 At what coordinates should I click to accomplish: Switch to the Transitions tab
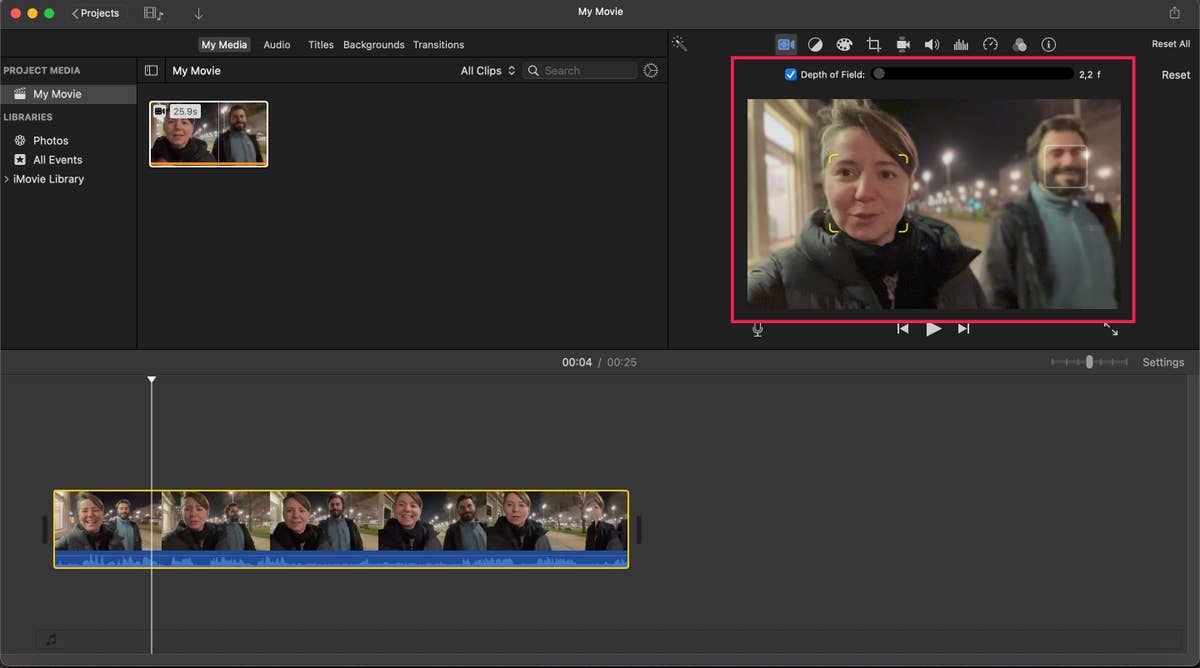pyautogui.click(x=438, y=45)
